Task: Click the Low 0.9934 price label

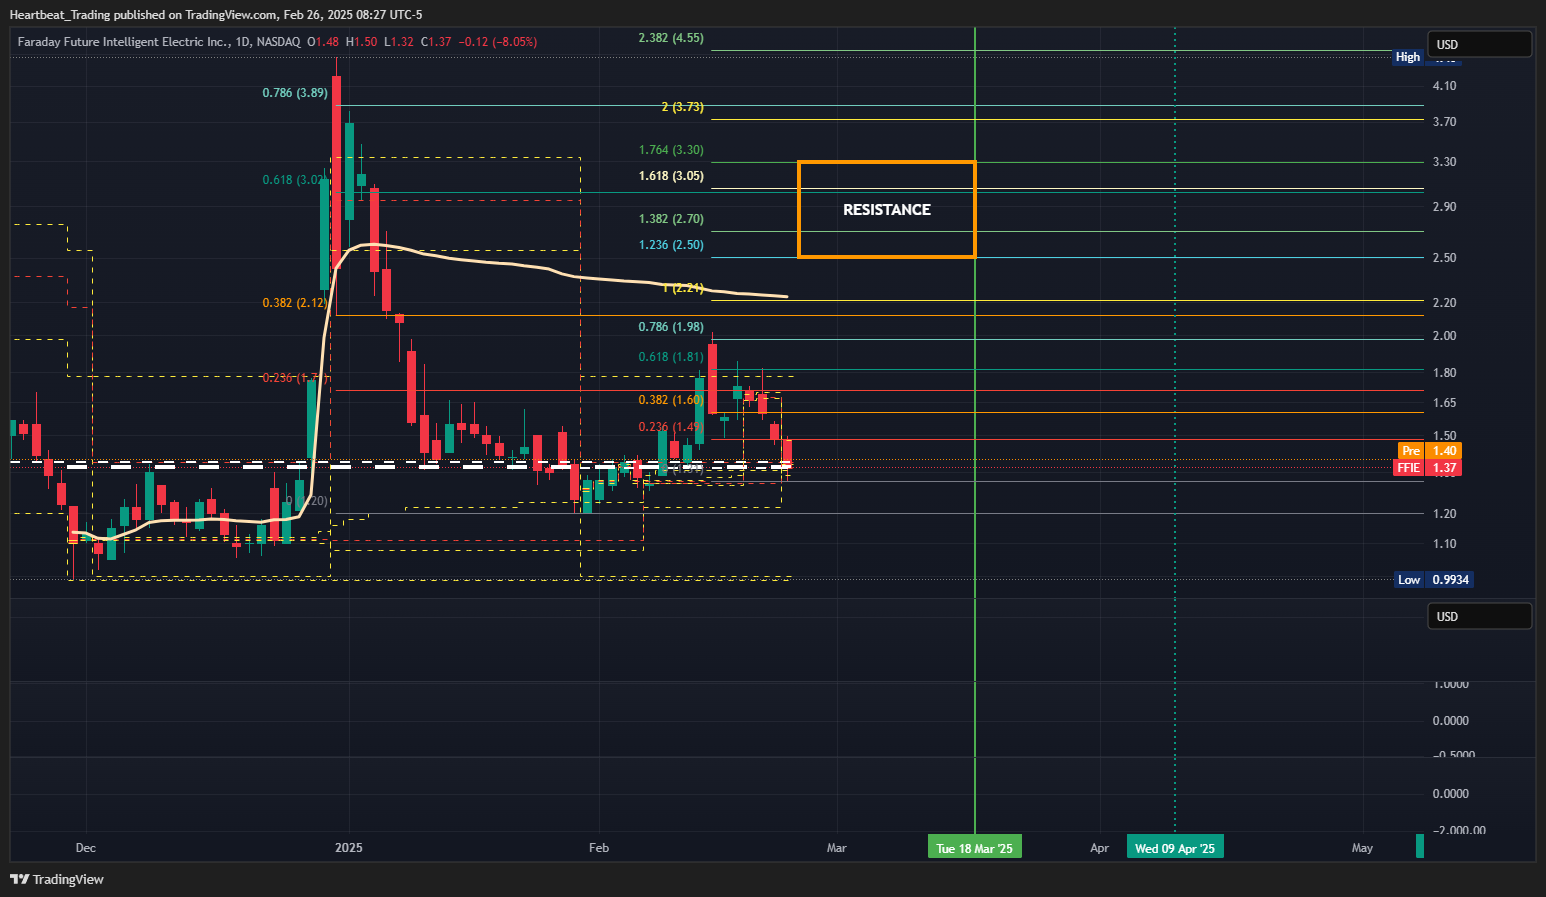Action: (1435, 580)
